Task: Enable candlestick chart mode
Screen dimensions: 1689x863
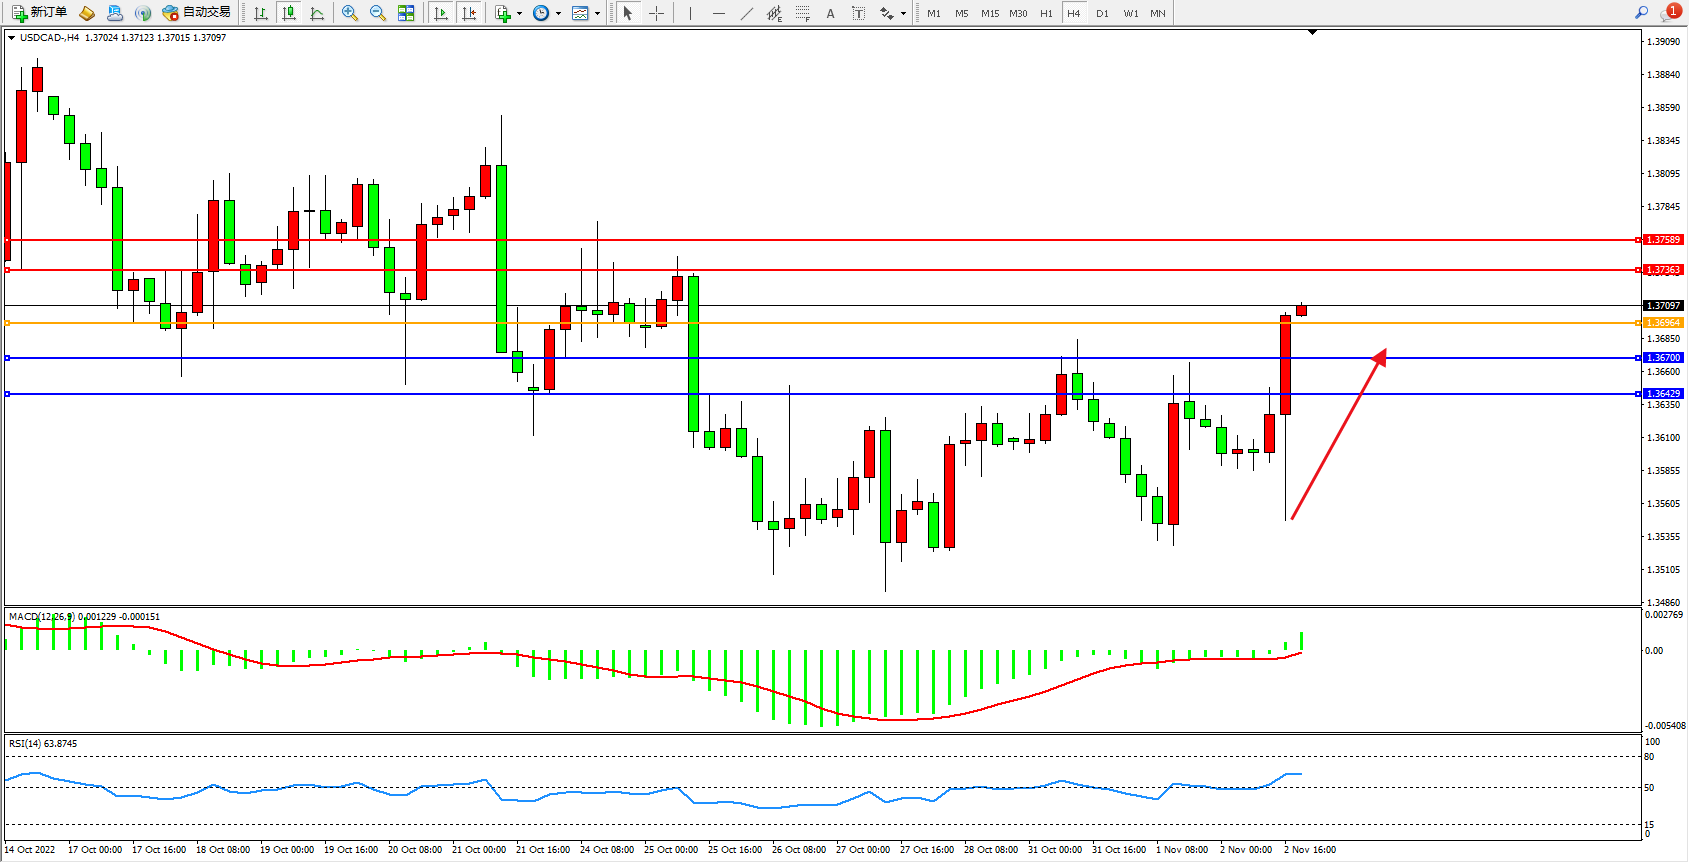Action: pos(289,13)
